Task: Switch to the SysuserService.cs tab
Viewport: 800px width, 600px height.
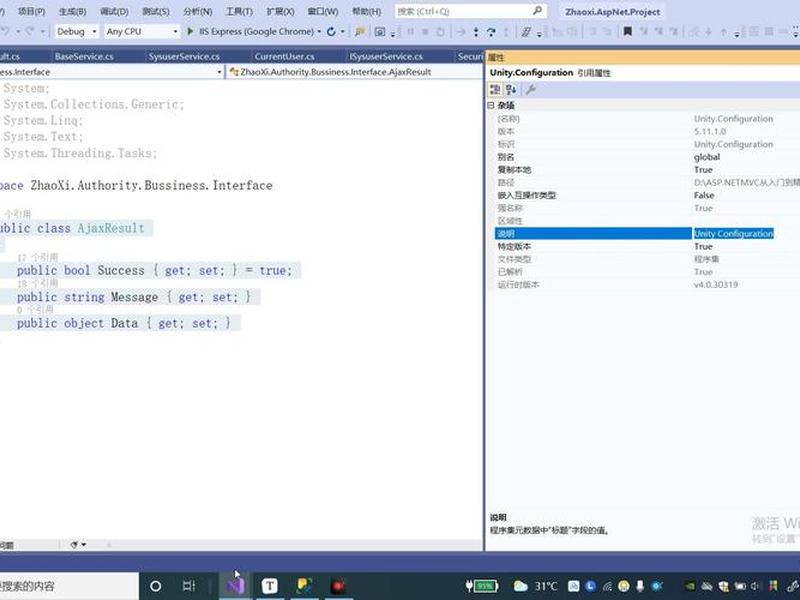Action: click(184, 57)
